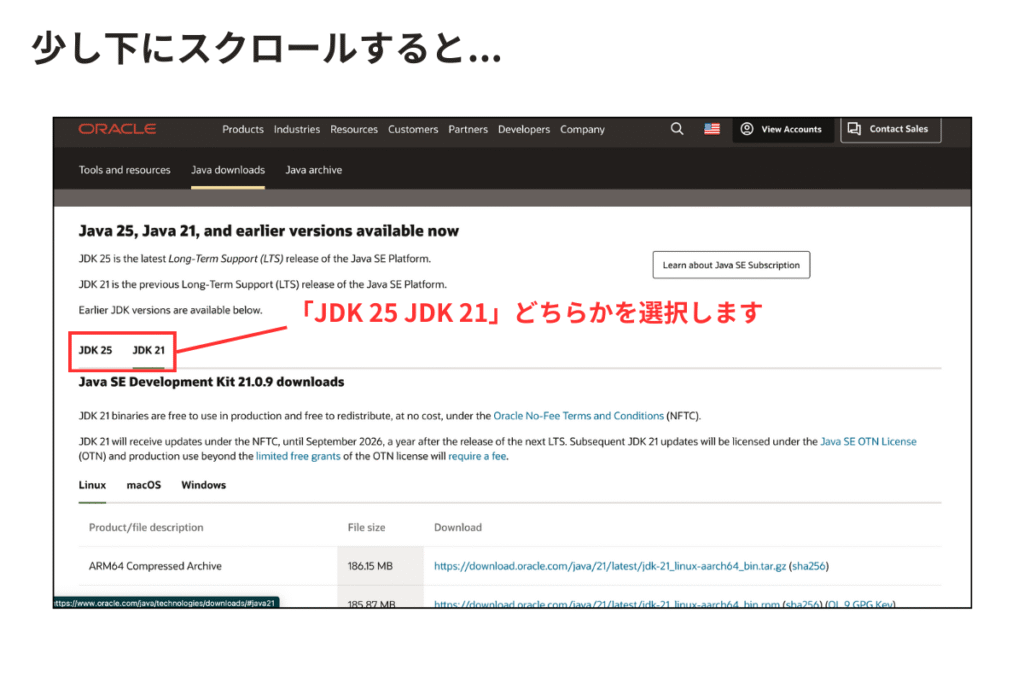Download the ARM64 Compressed Archive tar.gz link
1024x683 pixels.
(609, 566)
